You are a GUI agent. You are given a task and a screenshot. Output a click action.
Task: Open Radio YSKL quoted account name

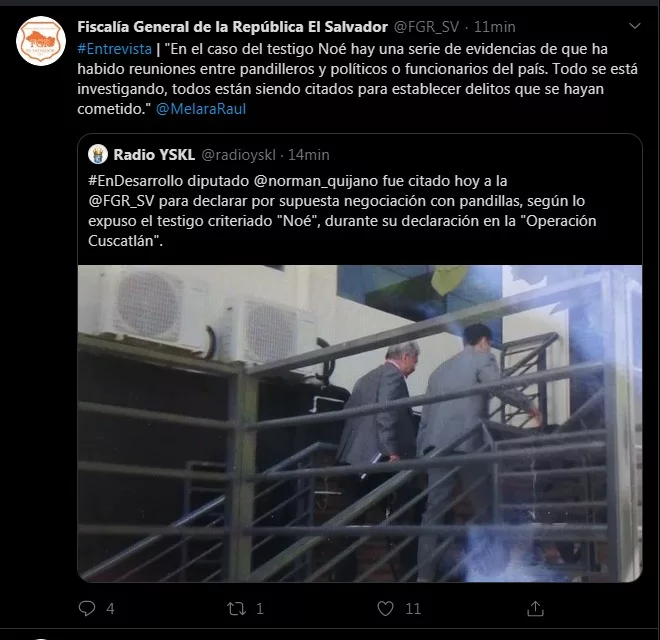pyautogui.click(x=154, y=155)
